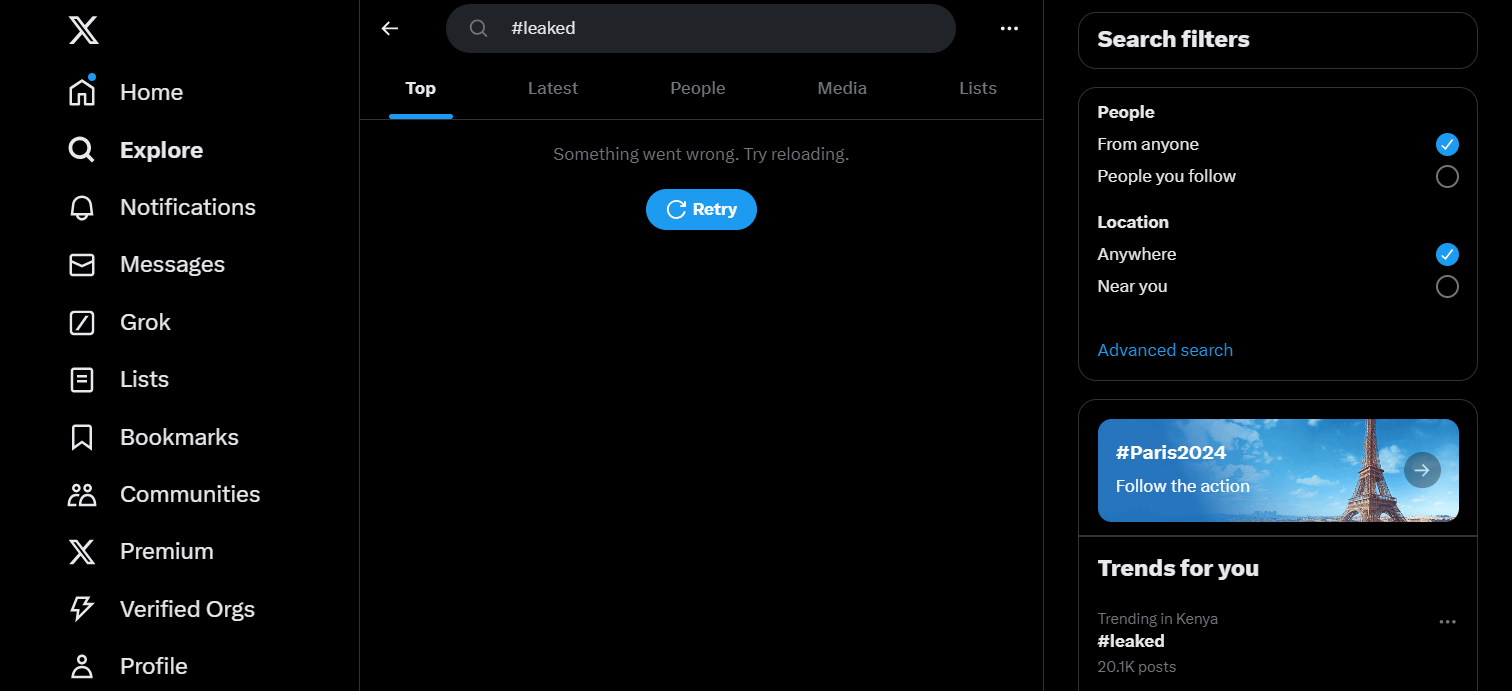1512x691 pixels.
Task: Open Home via house icon
Action: (x=82, y=92)
